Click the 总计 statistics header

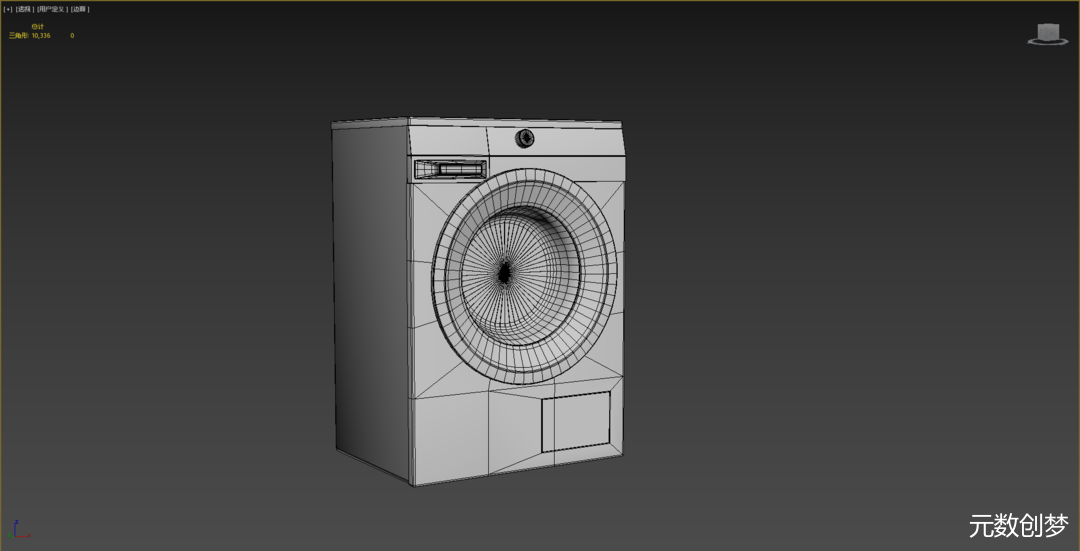tap(38, 26)
